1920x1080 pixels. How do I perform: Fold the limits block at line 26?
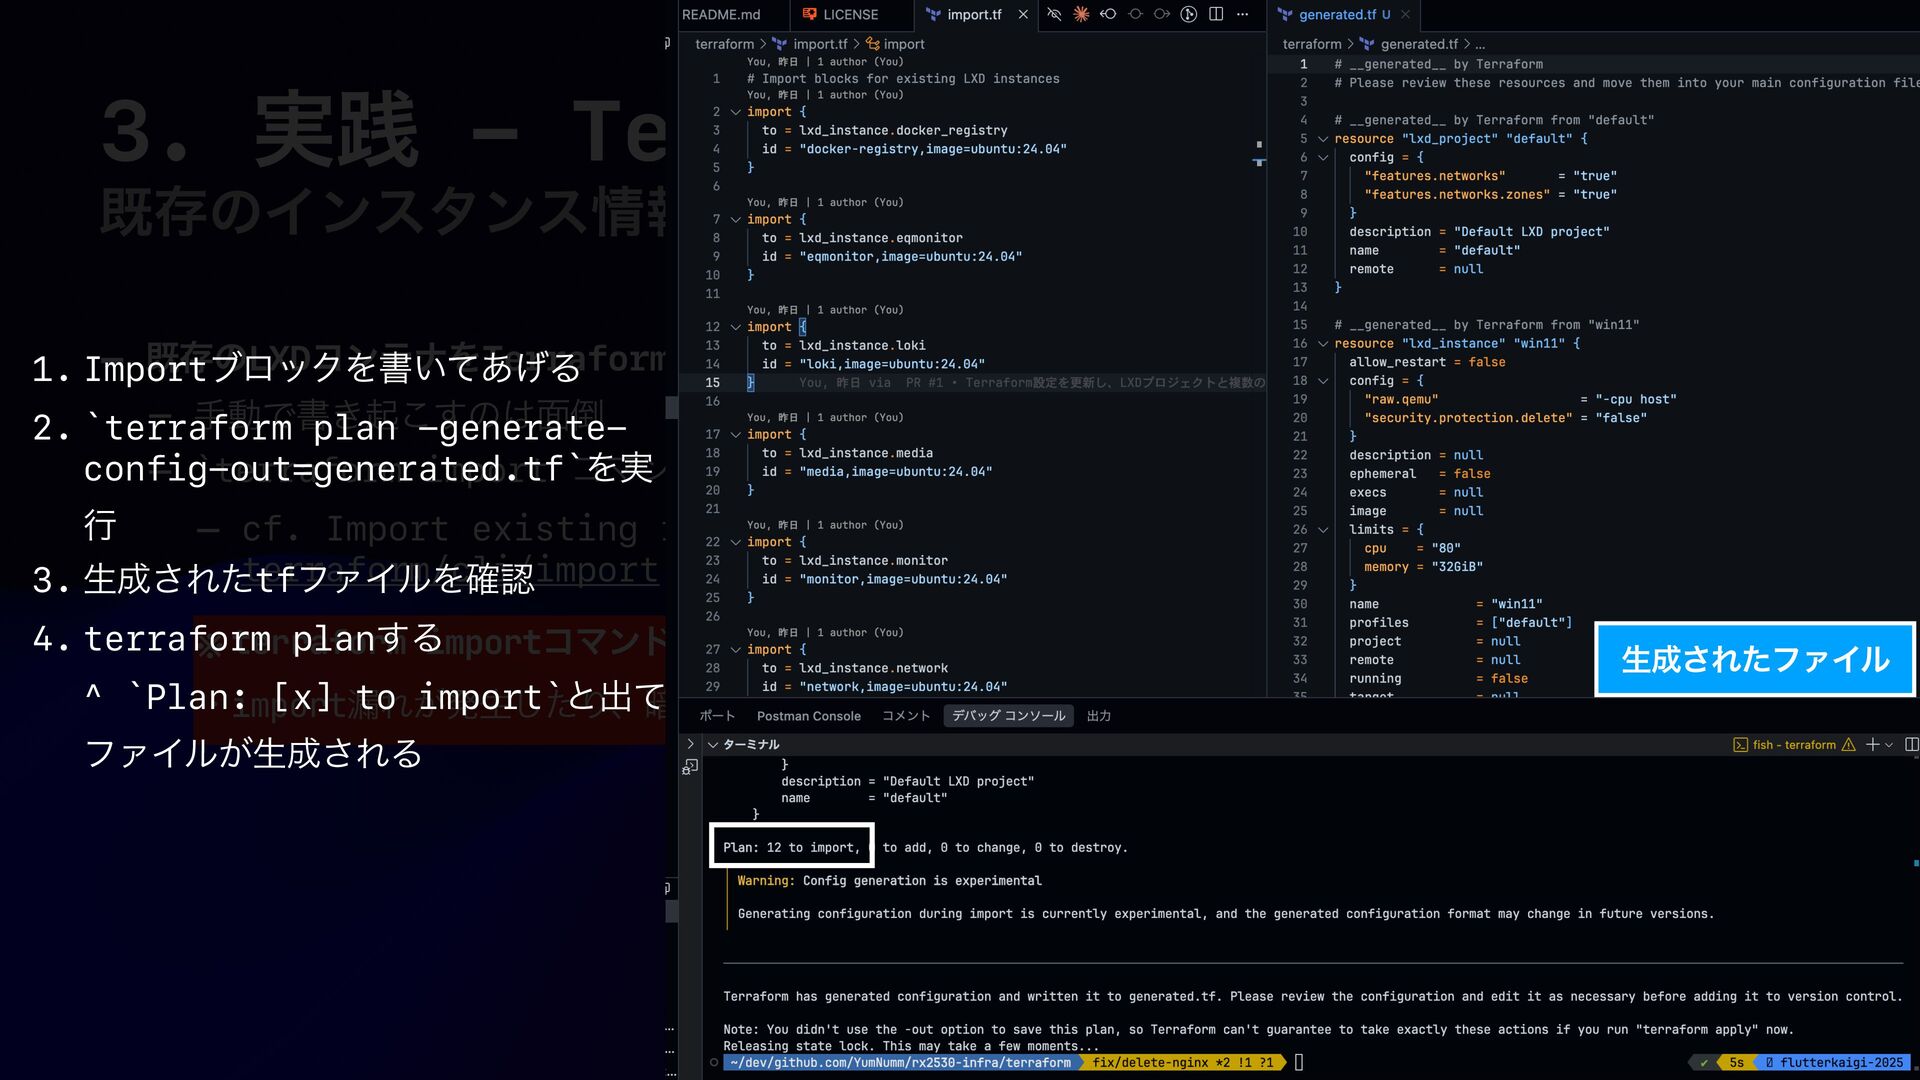pyautogui.click(x=1323, y=529)
